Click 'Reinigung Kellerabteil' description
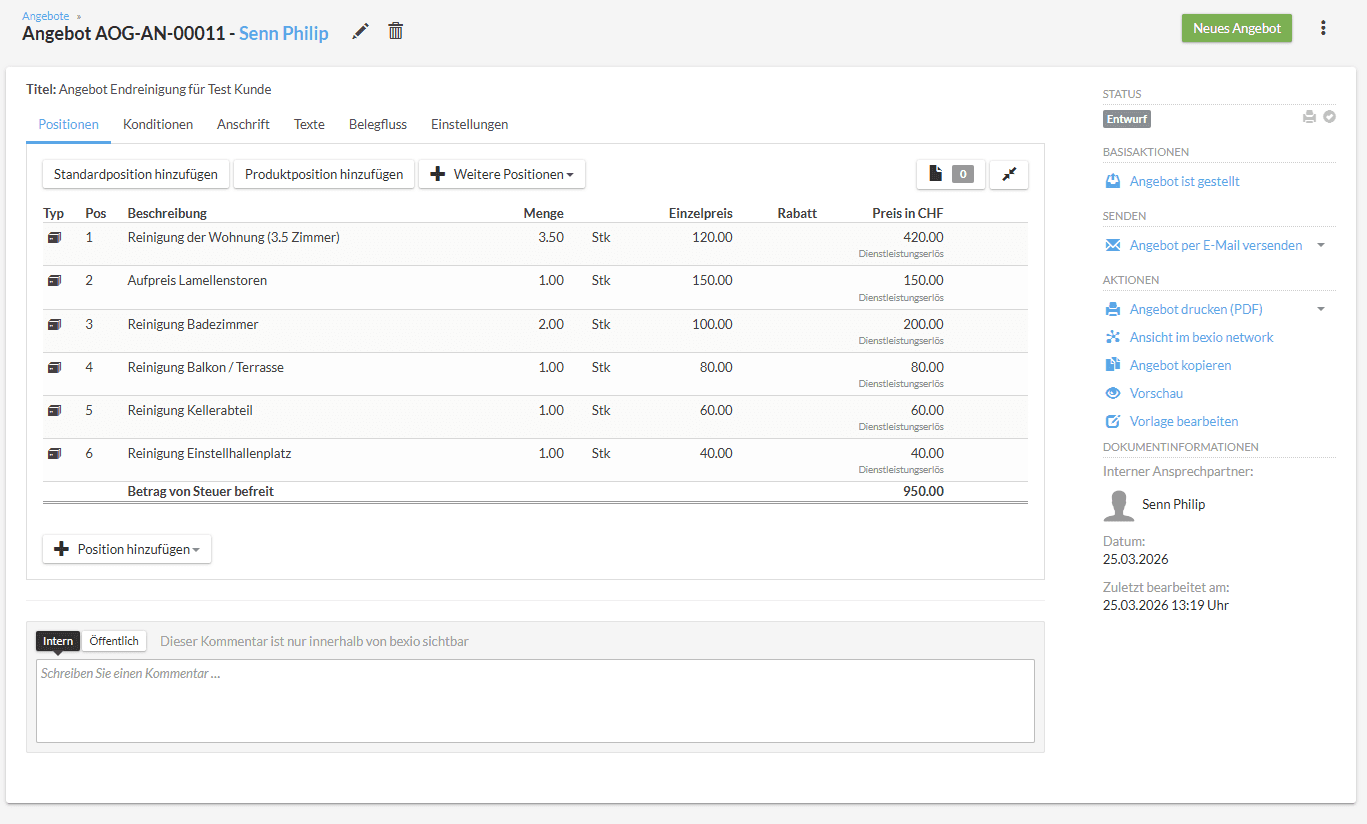The width and height of the screenshot is (1367, 824). click(191, 411)
